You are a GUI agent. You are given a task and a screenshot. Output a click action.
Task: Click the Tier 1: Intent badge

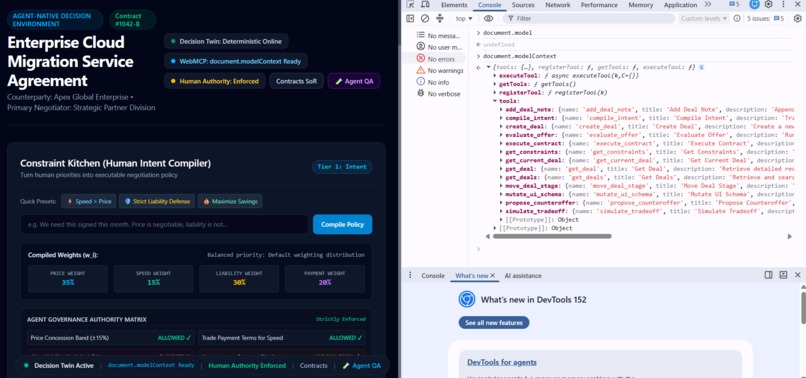point(342,167)
